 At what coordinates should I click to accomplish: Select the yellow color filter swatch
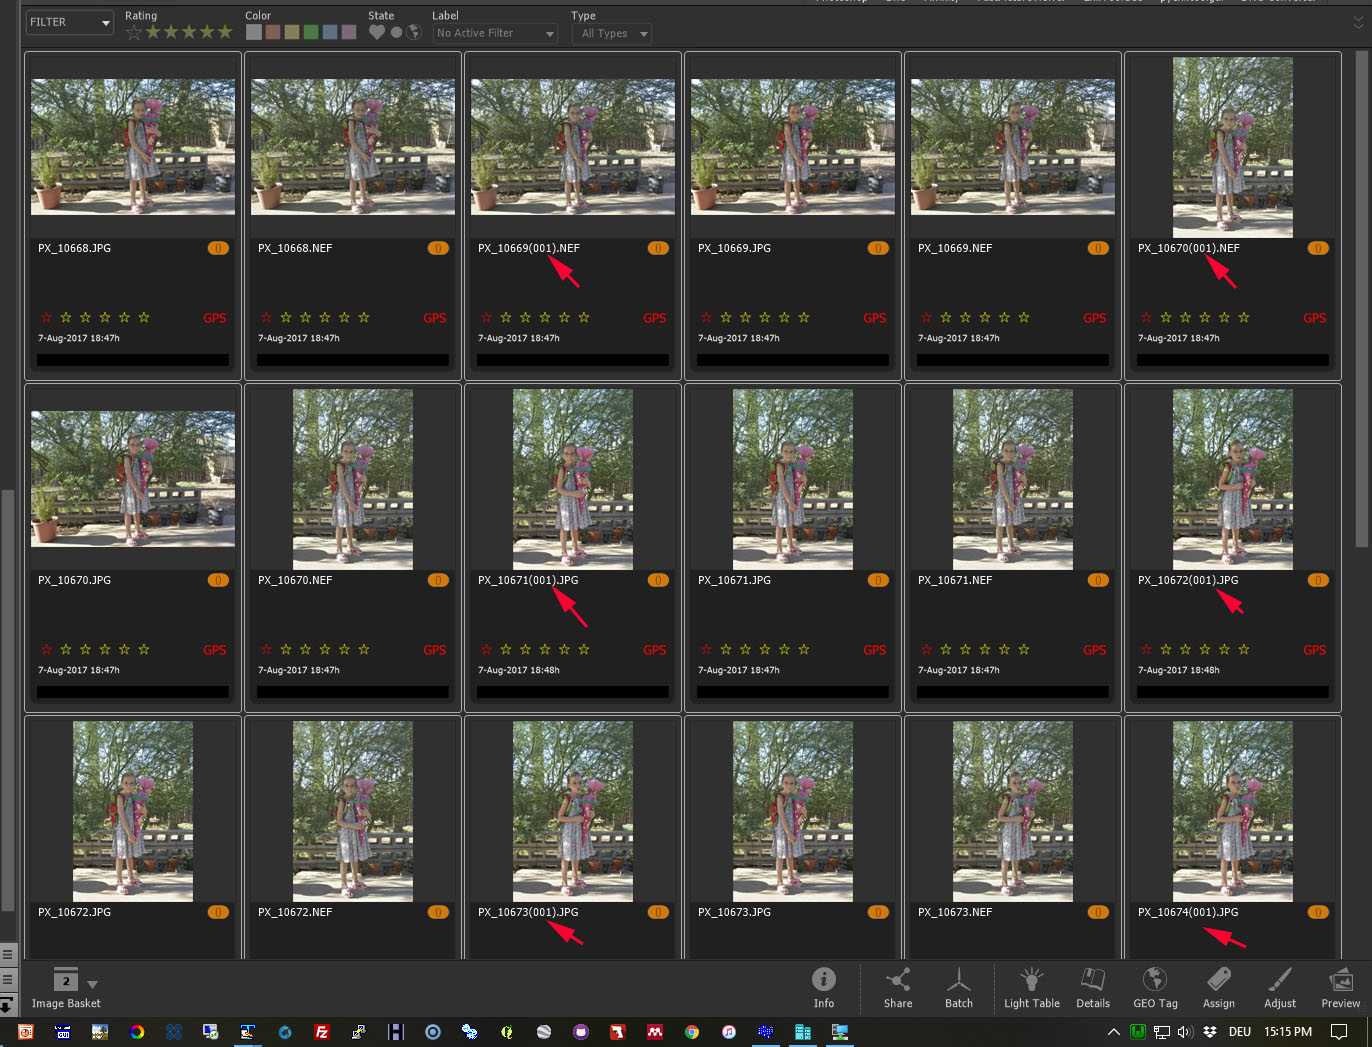(x=292, y=32)
